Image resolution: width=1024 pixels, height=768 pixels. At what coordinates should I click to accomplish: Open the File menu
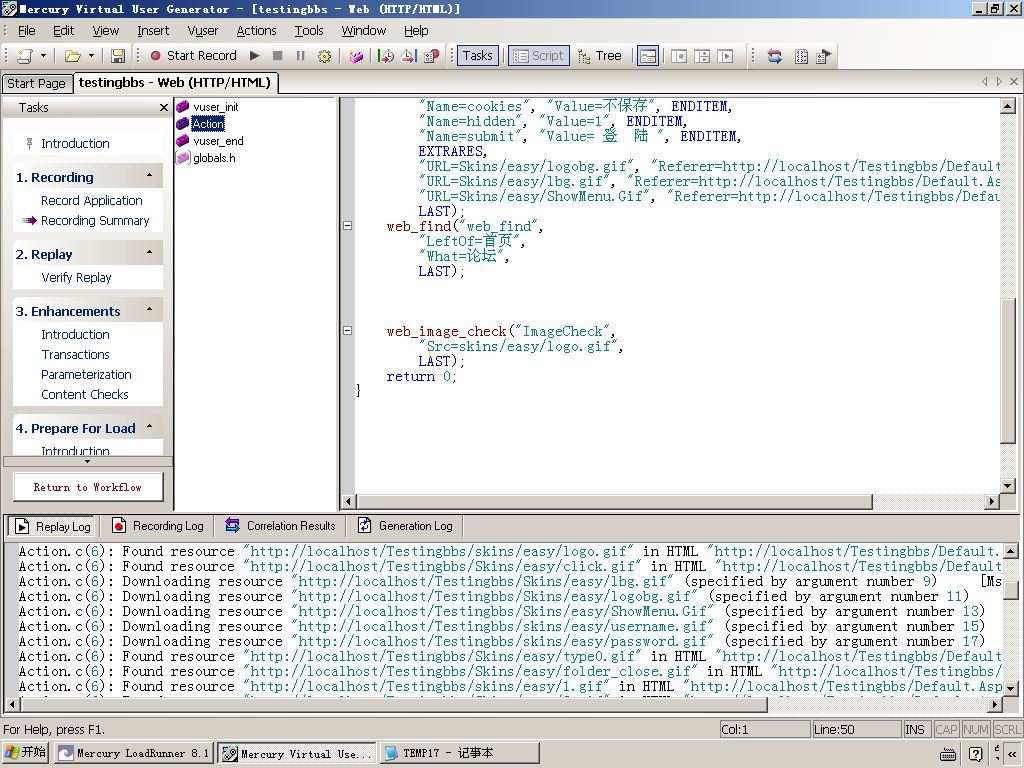point(27,31)
